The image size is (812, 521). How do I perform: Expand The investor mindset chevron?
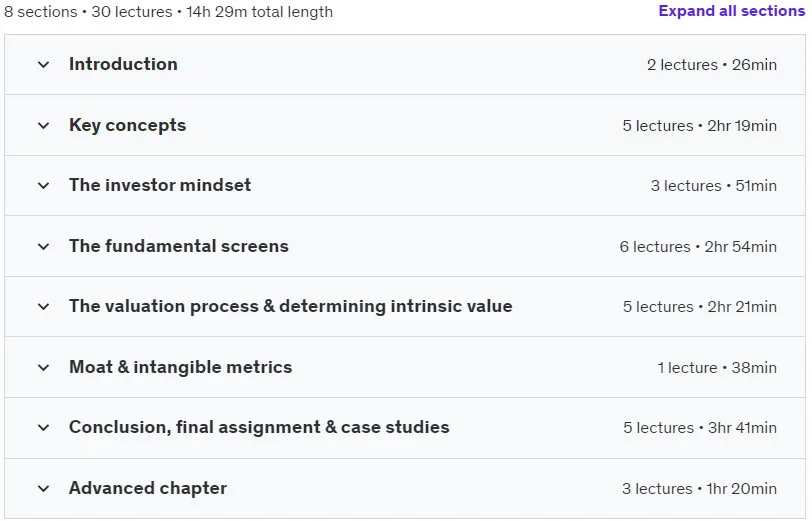[x=44, y=185]
